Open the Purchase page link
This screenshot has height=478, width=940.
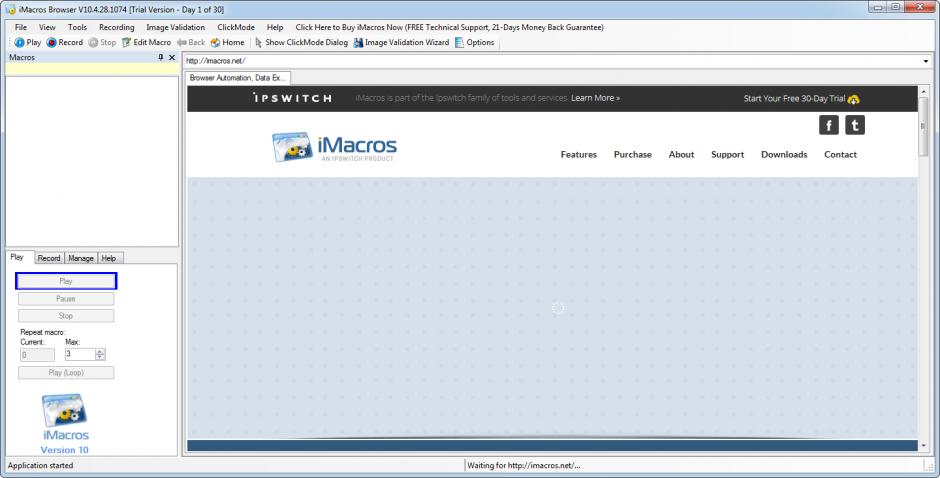pos(632,155)
